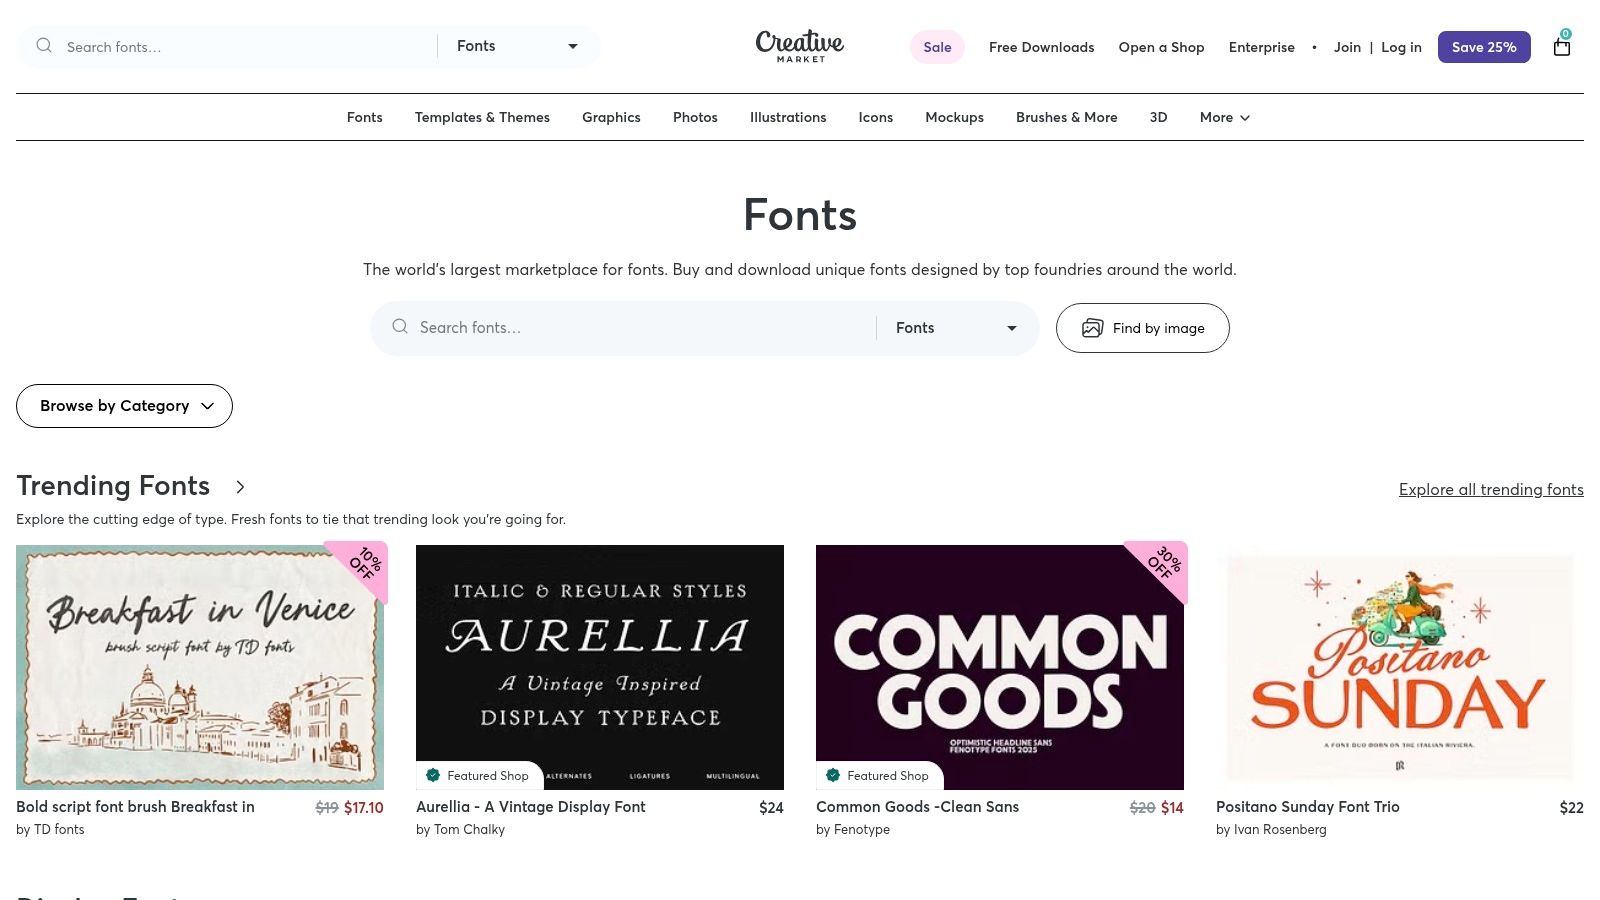
Task: Click the Creative Market logo
Action: tap(799, 46)
